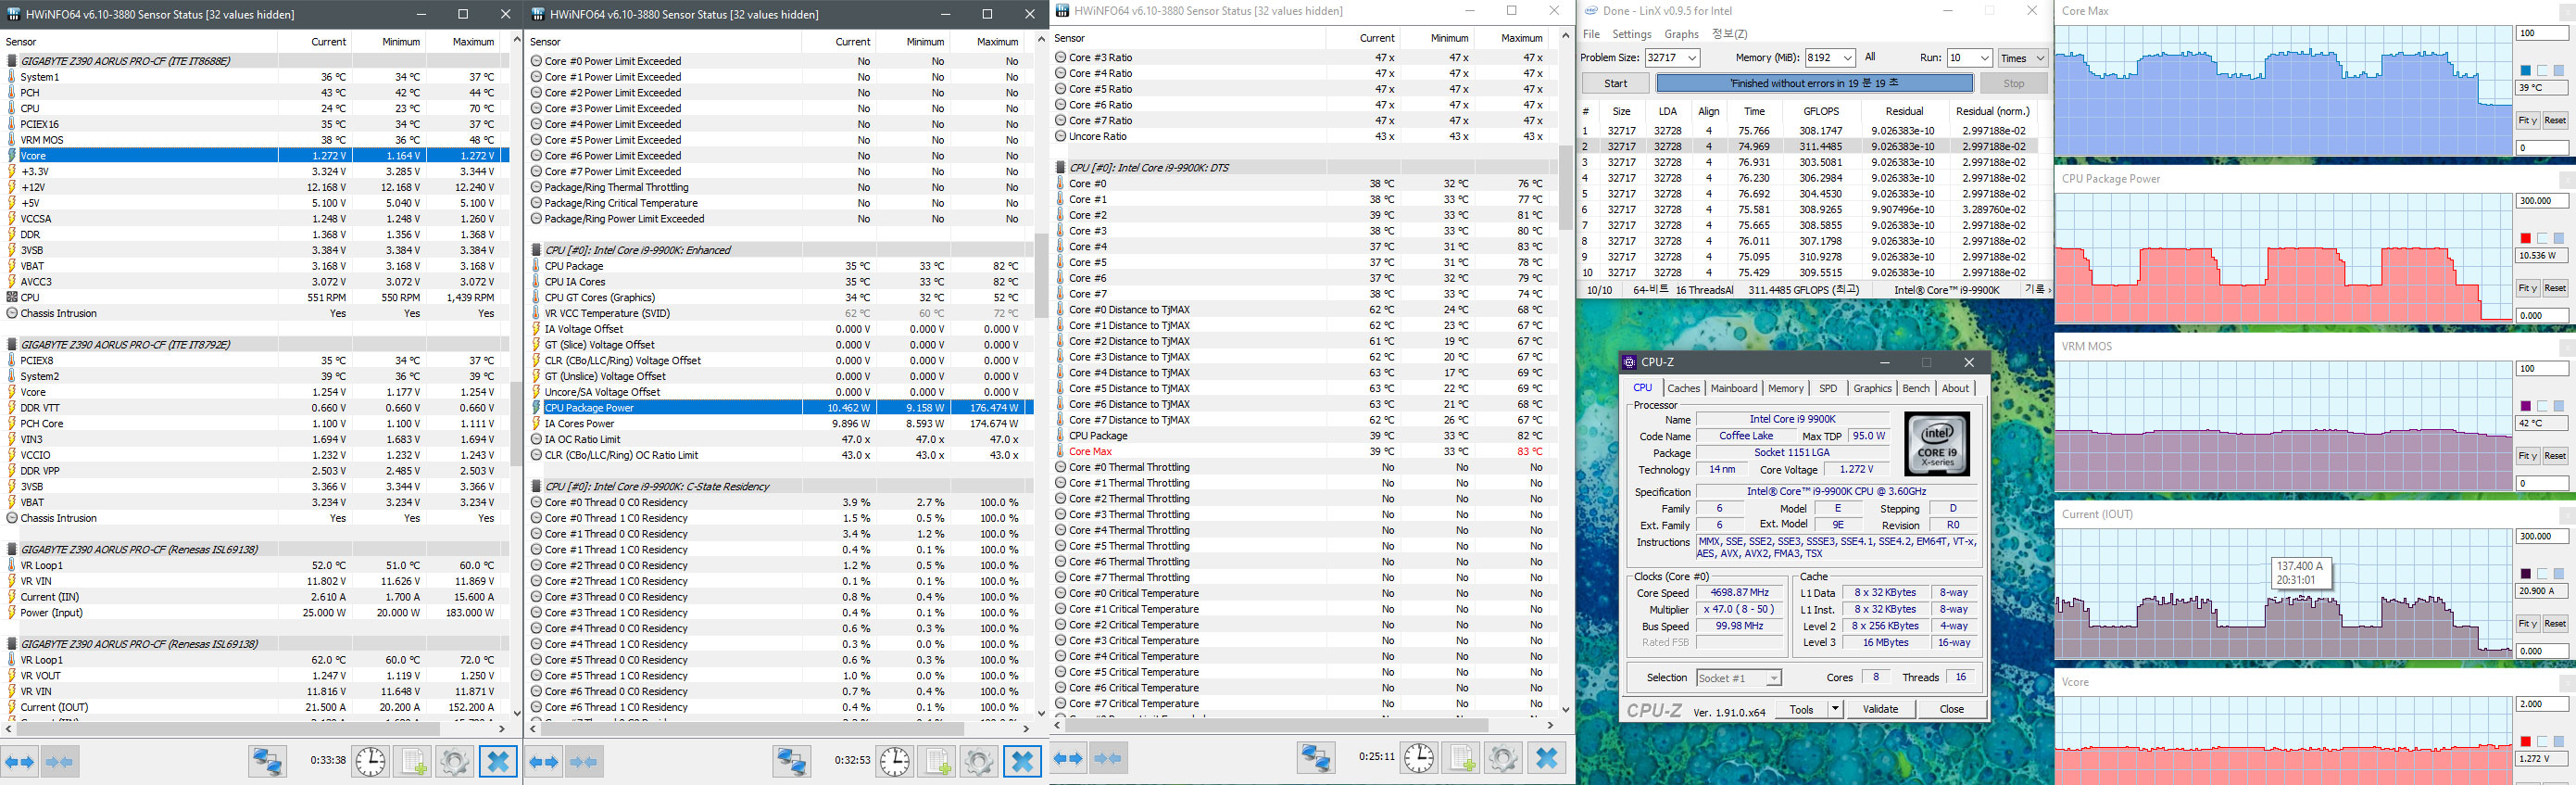Viewport: 2576px width, 785px height.
Task: Click expand arrows in HWiNFO window timed 0:33:38
Action: [x=20, y=762]
